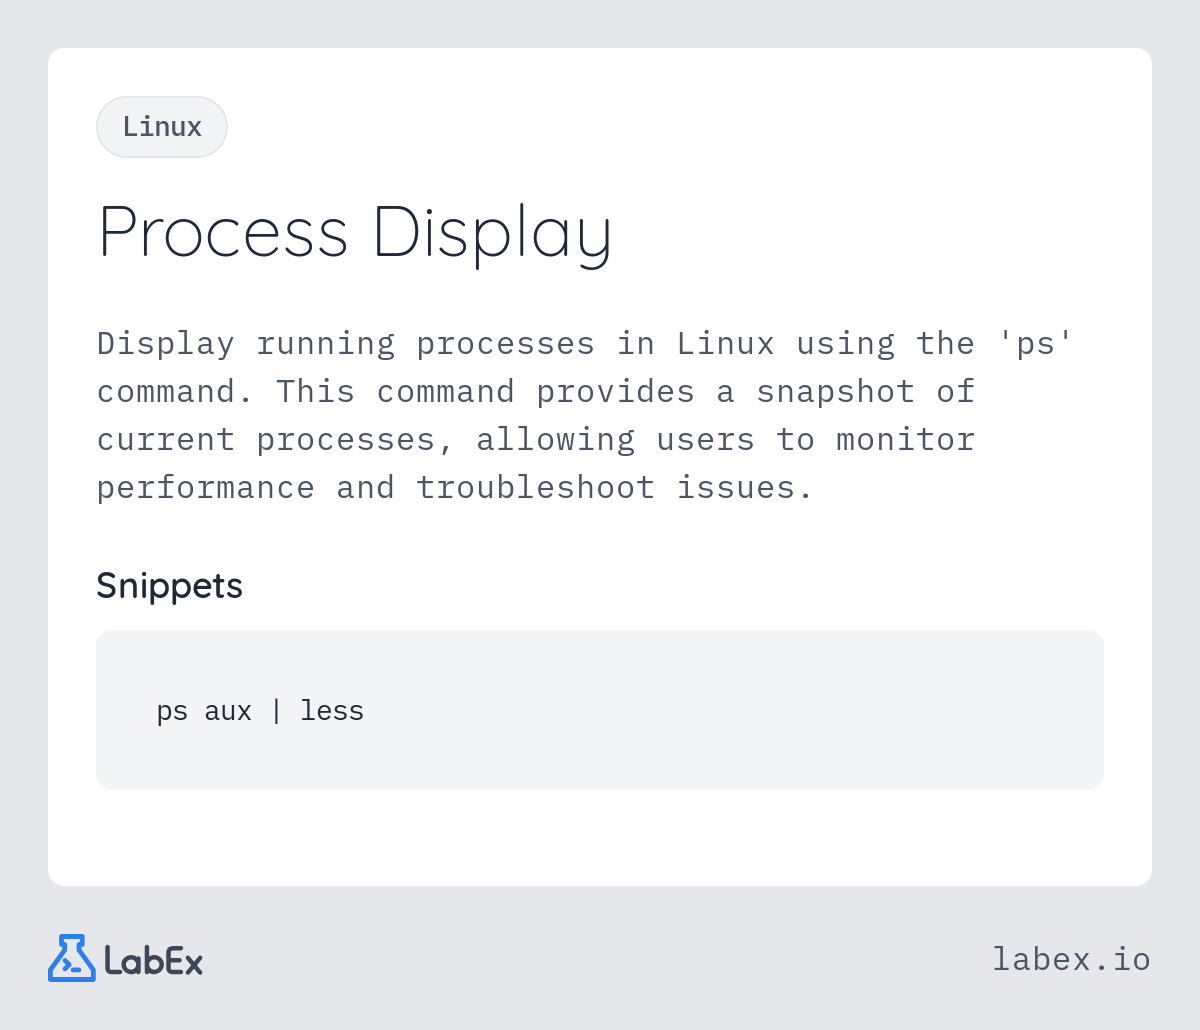The height and width of the screenshot is (1030, 1200).
Task: Click the LabEx flask logo icon
Action: [x=72, y=958]
